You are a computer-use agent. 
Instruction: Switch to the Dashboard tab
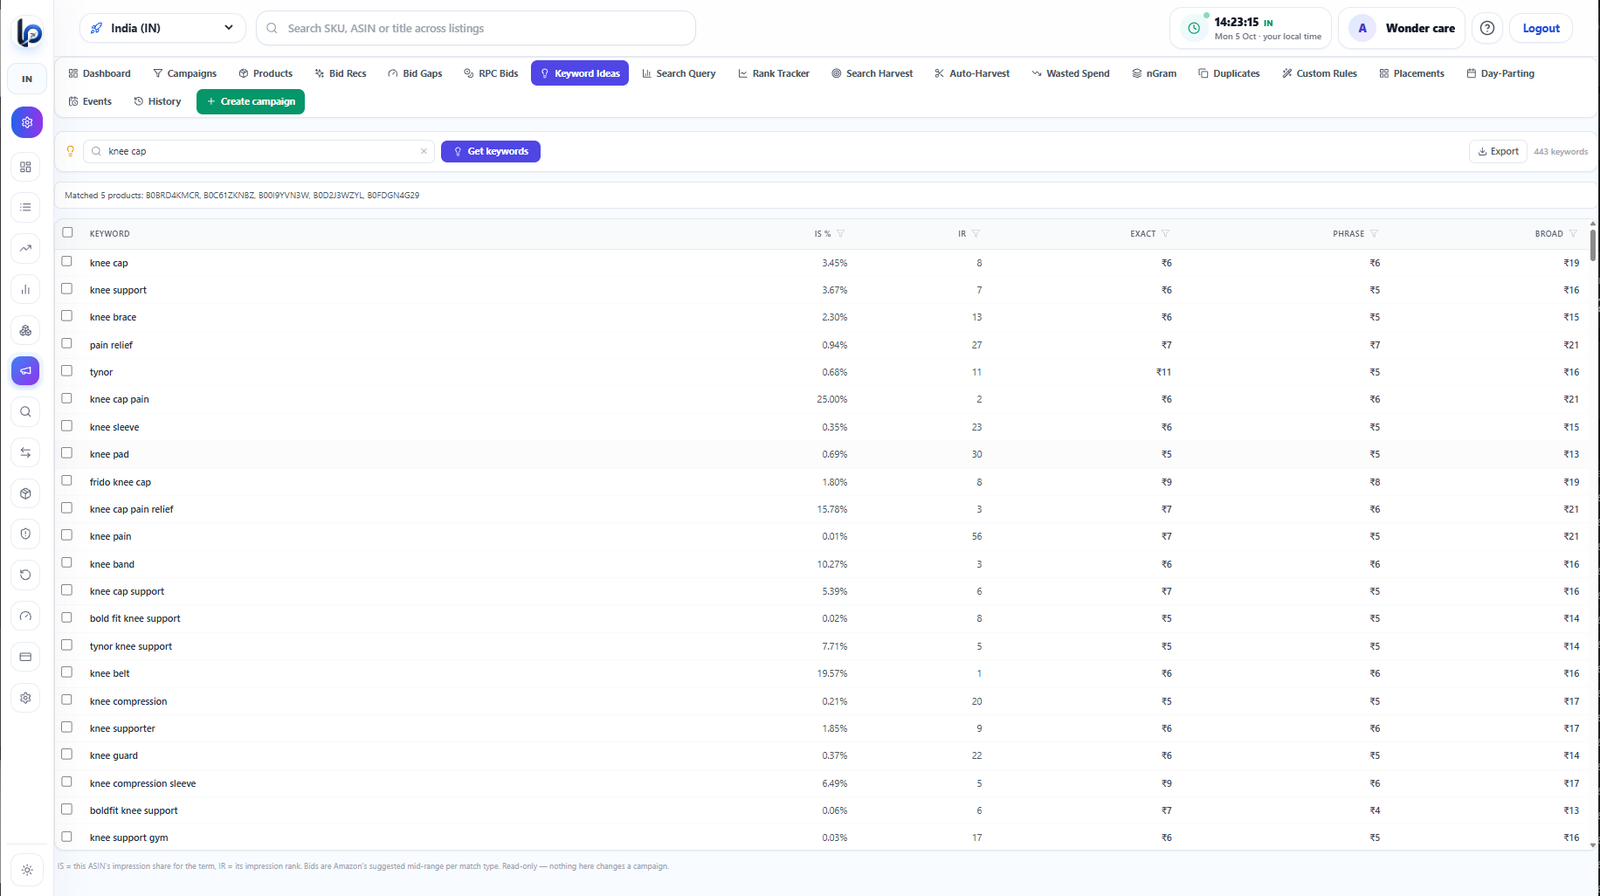coord(100,73)
